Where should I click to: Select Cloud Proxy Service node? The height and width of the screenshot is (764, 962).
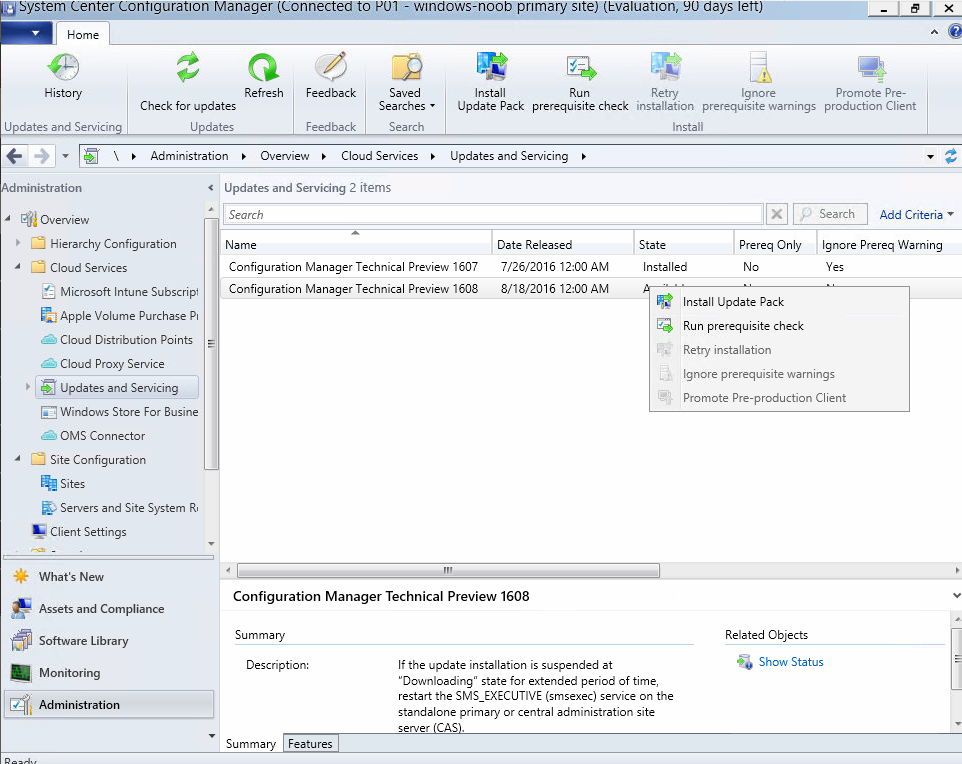(x=102, y=363)
